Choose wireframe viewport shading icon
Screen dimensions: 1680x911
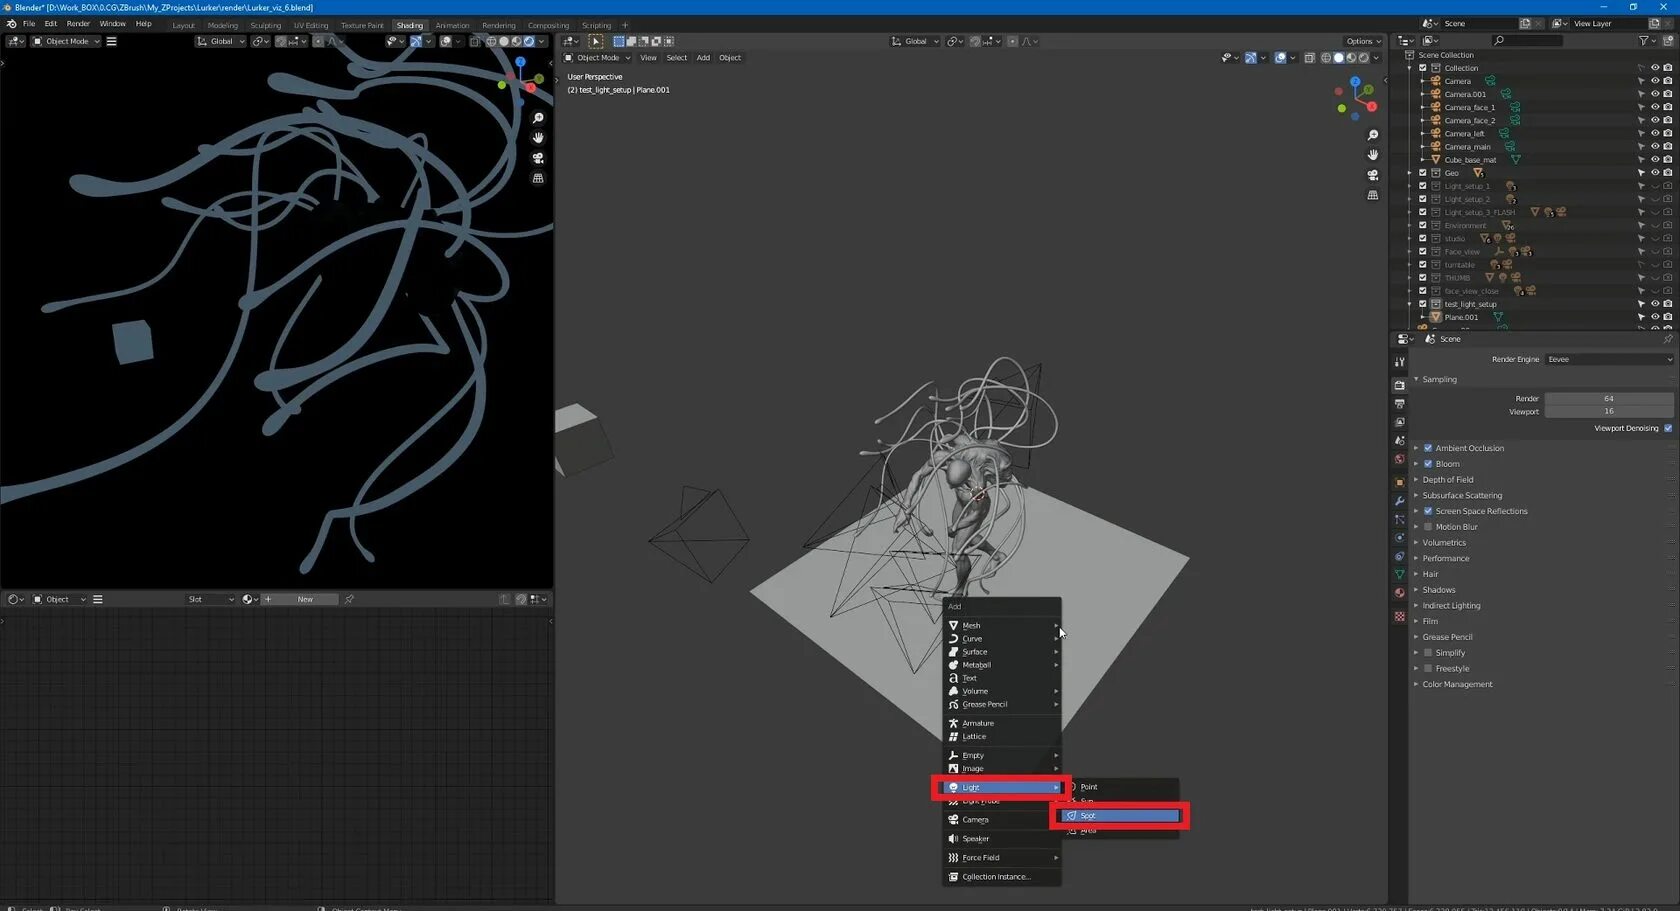[1326, 58]
